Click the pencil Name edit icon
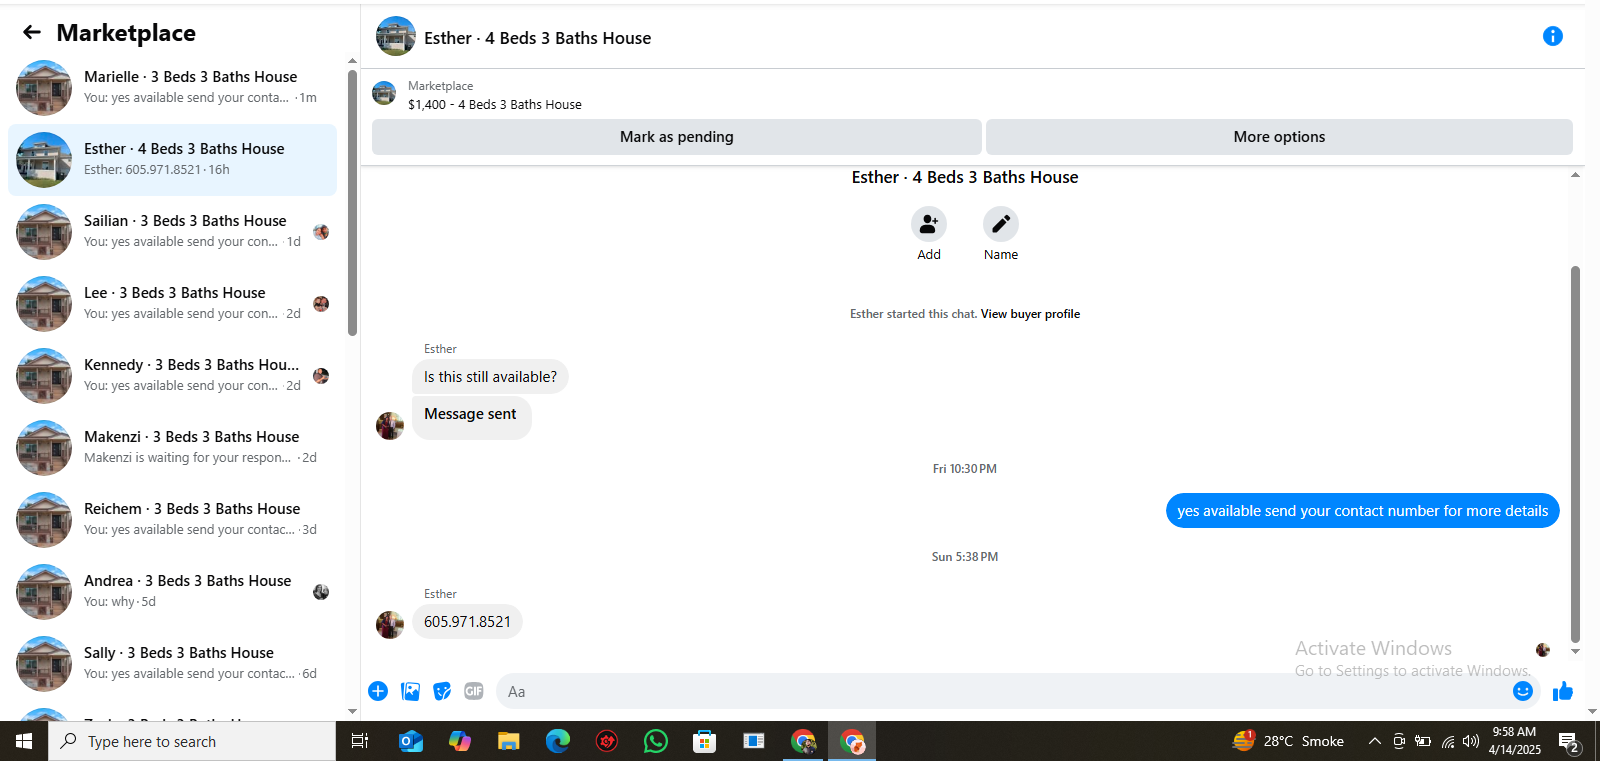1600x761 pixels. click(1001, 224)
